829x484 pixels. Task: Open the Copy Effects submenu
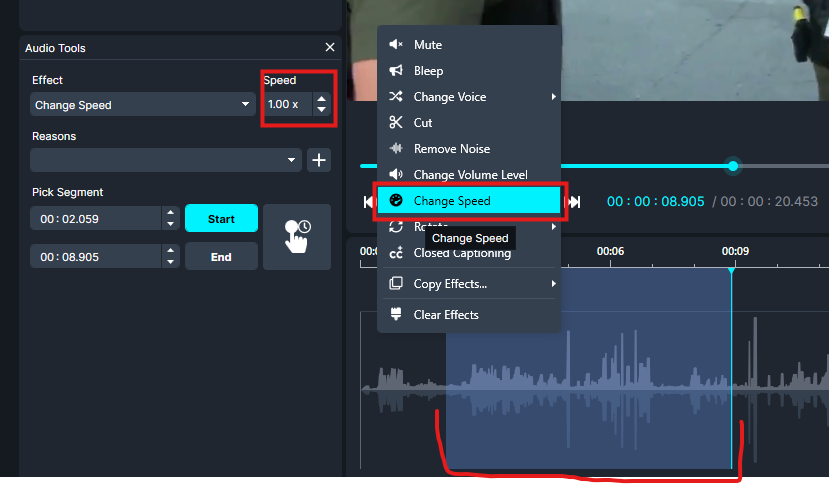[x=451, y=285]
